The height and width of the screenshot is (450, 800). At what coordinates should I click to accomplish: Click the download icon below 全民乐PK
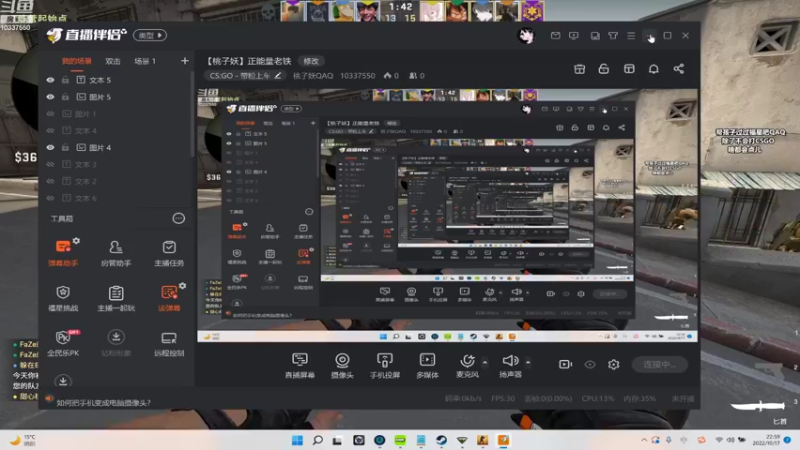tap(63, 381)
